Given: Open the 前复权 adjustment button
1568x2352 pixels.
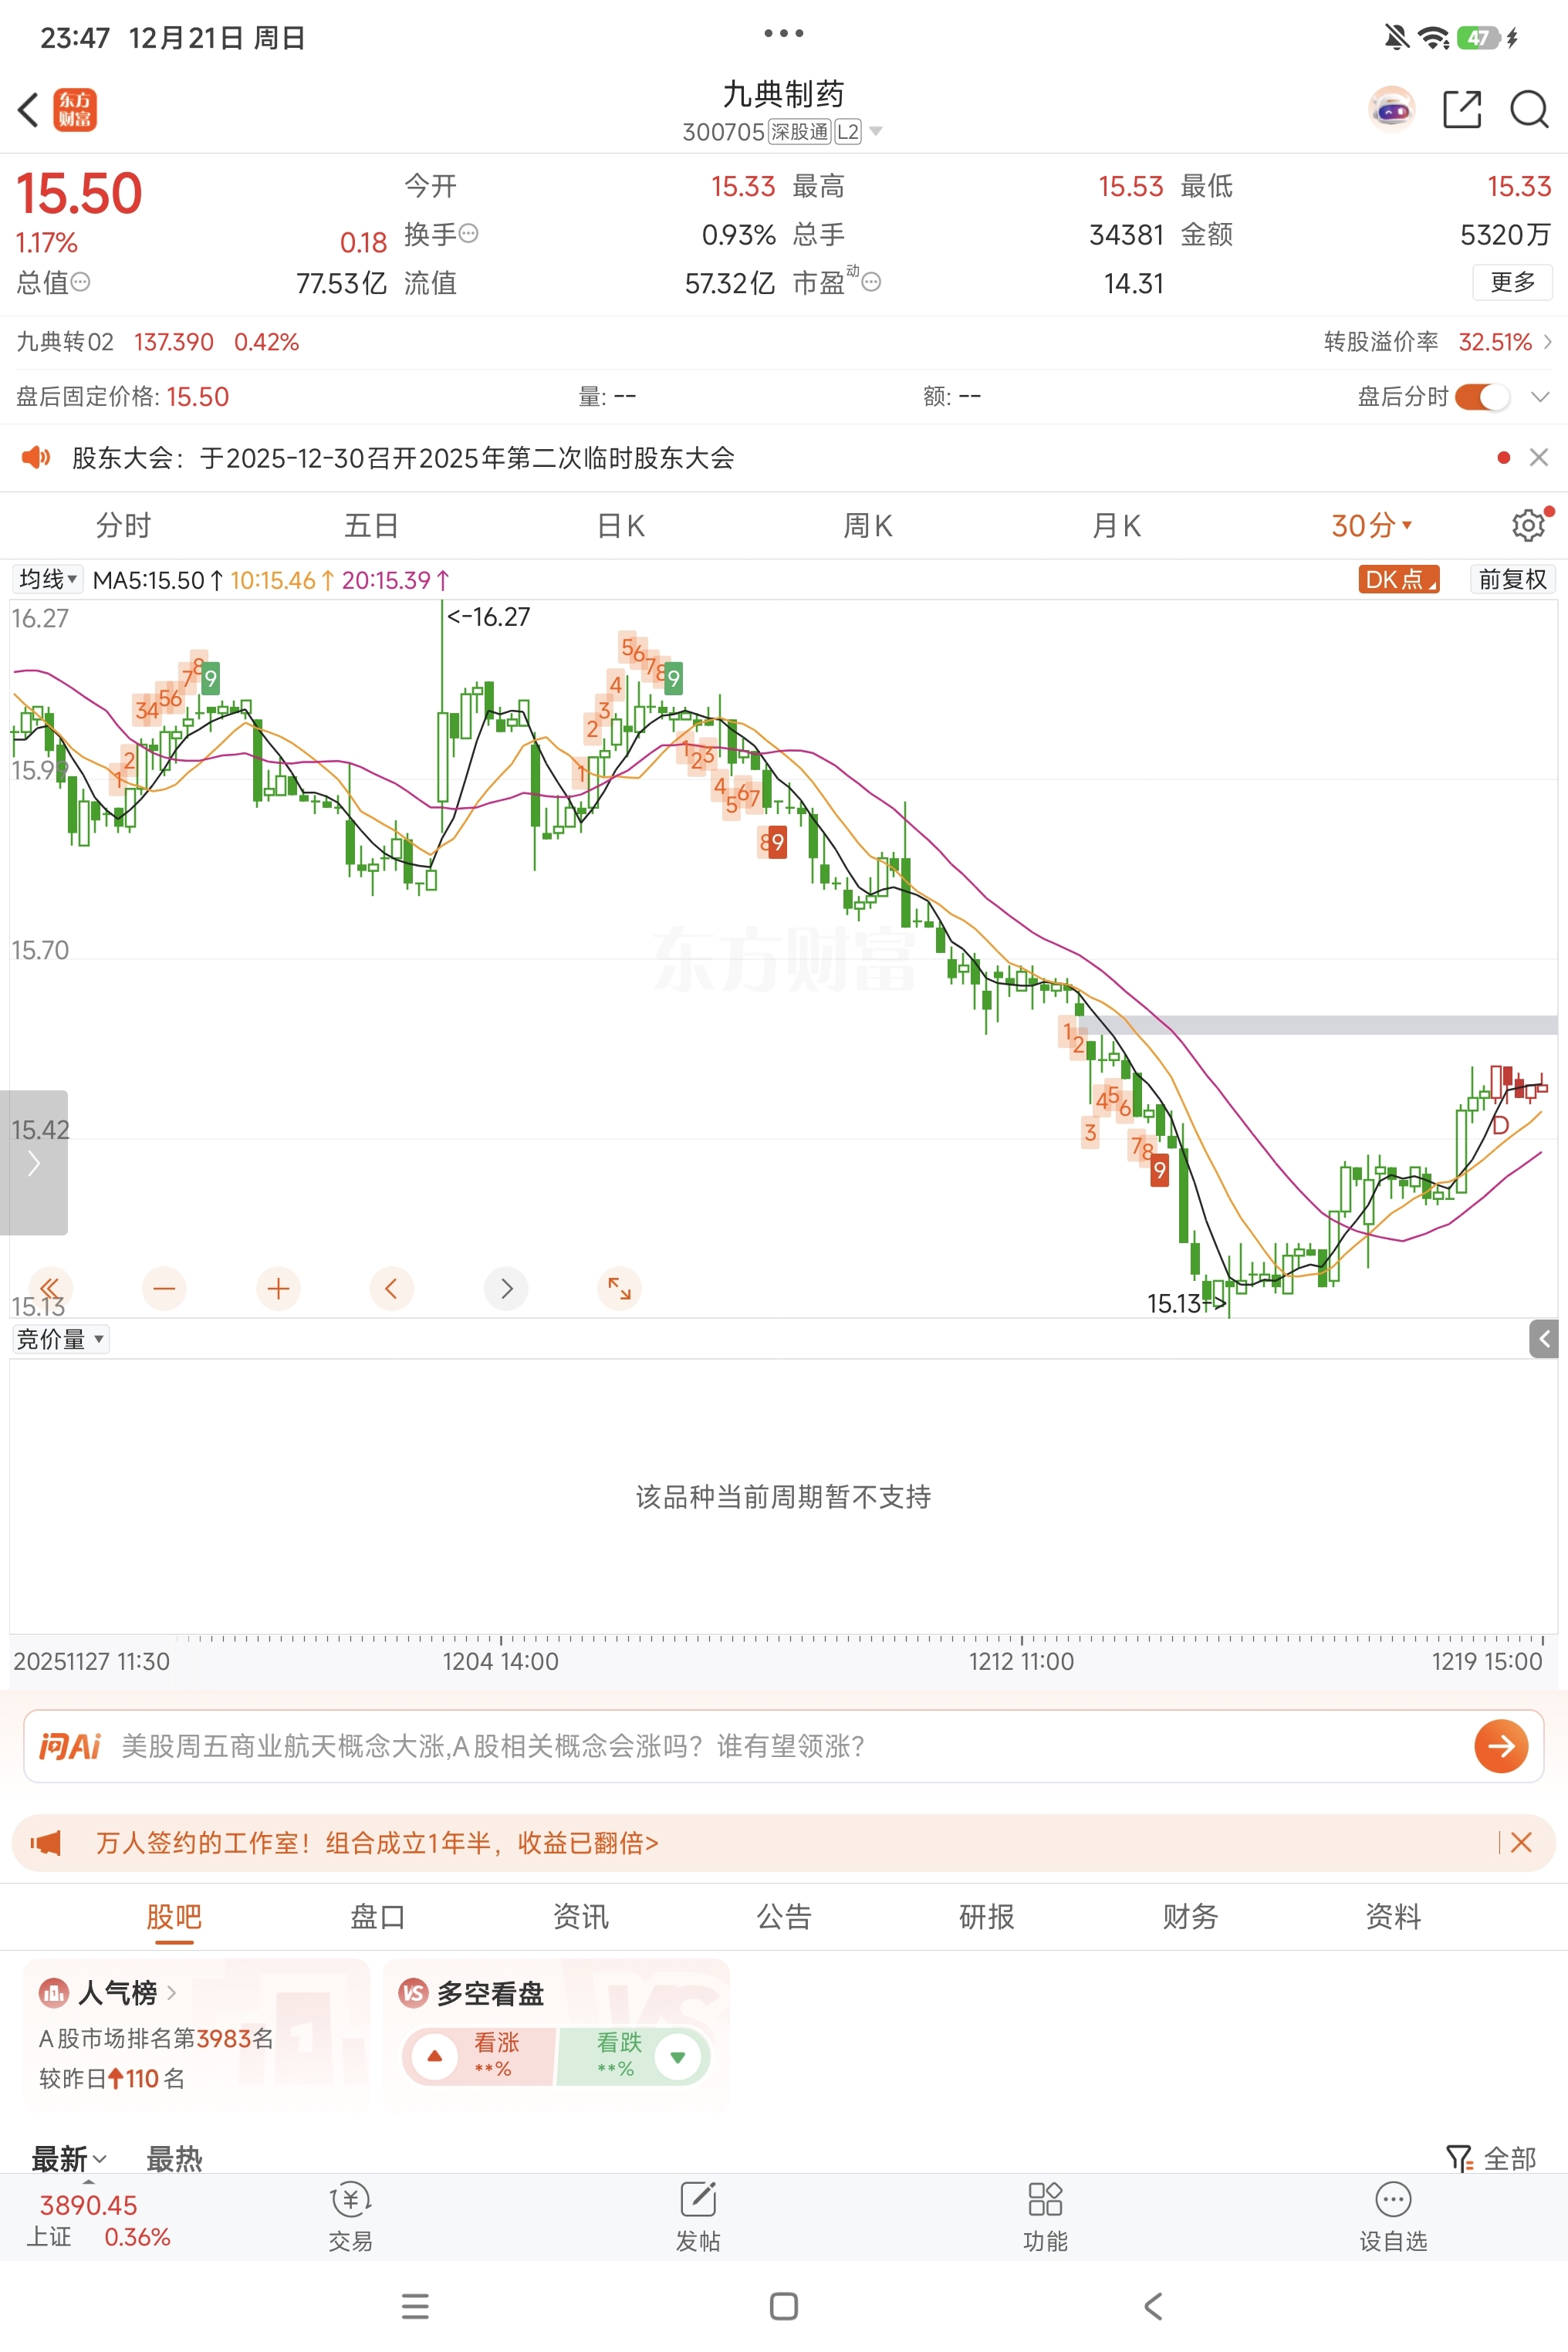Looking at the screenshot, I should coord(1511,579).
